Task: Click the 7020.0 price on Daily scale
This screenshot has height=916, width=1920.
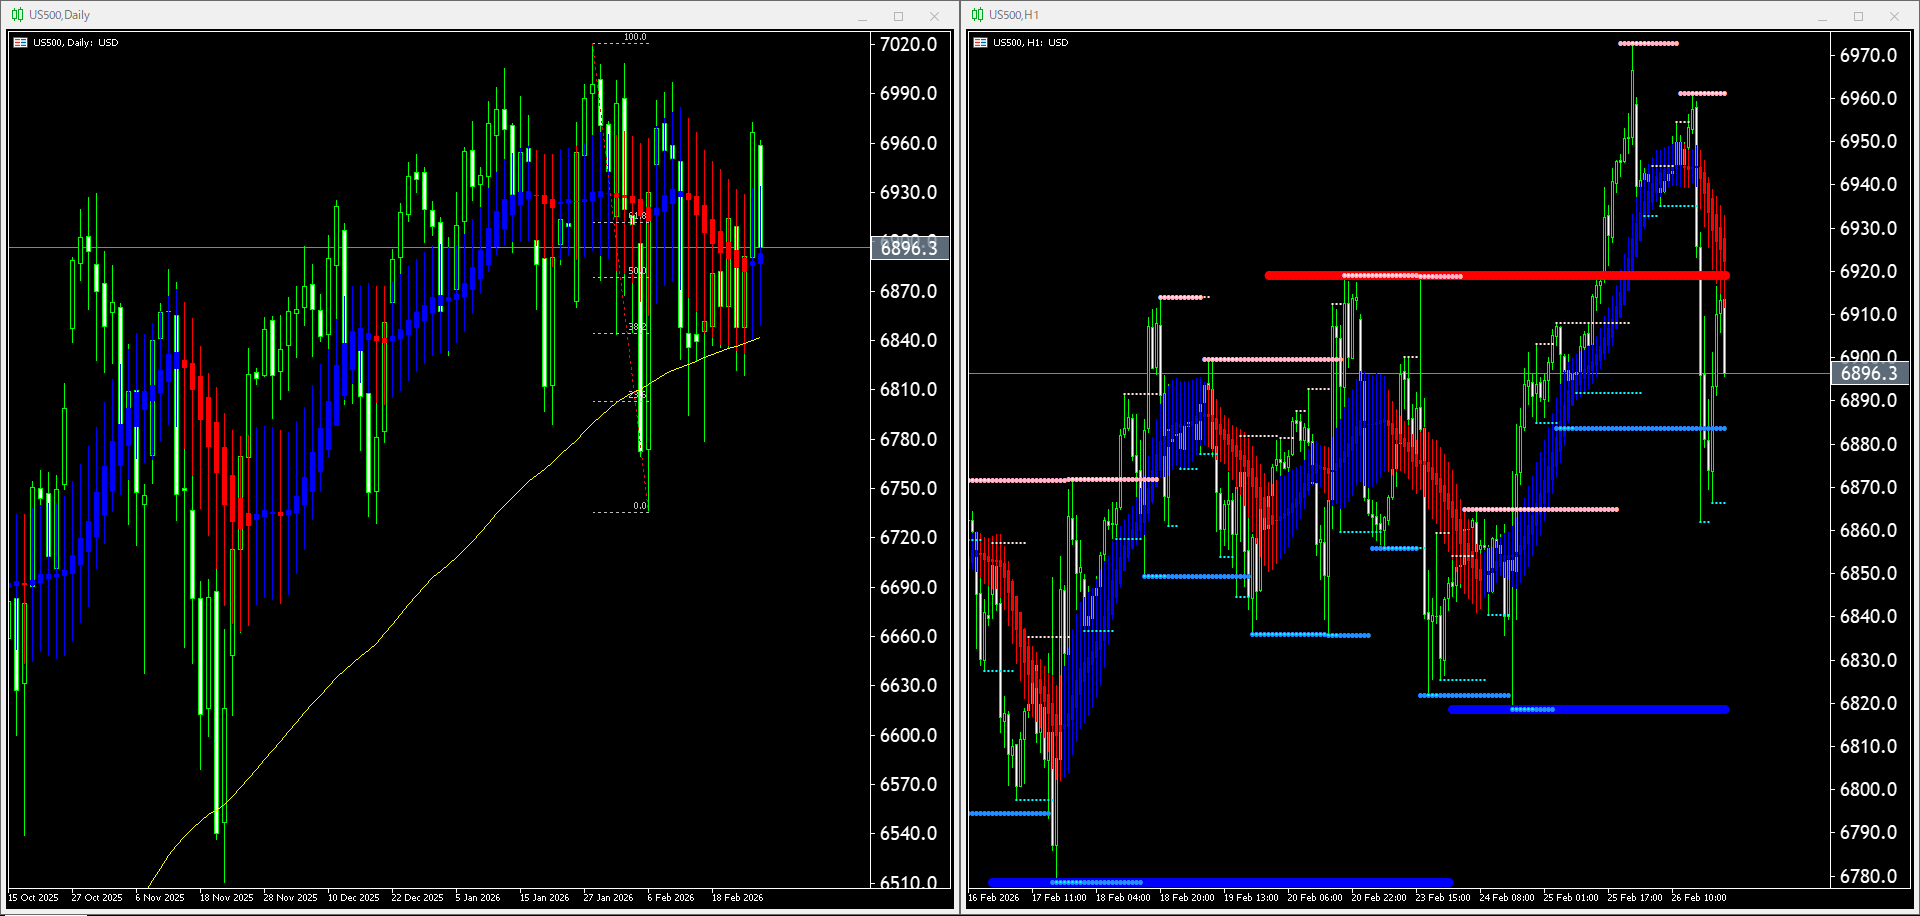Action: coord(908,44)
